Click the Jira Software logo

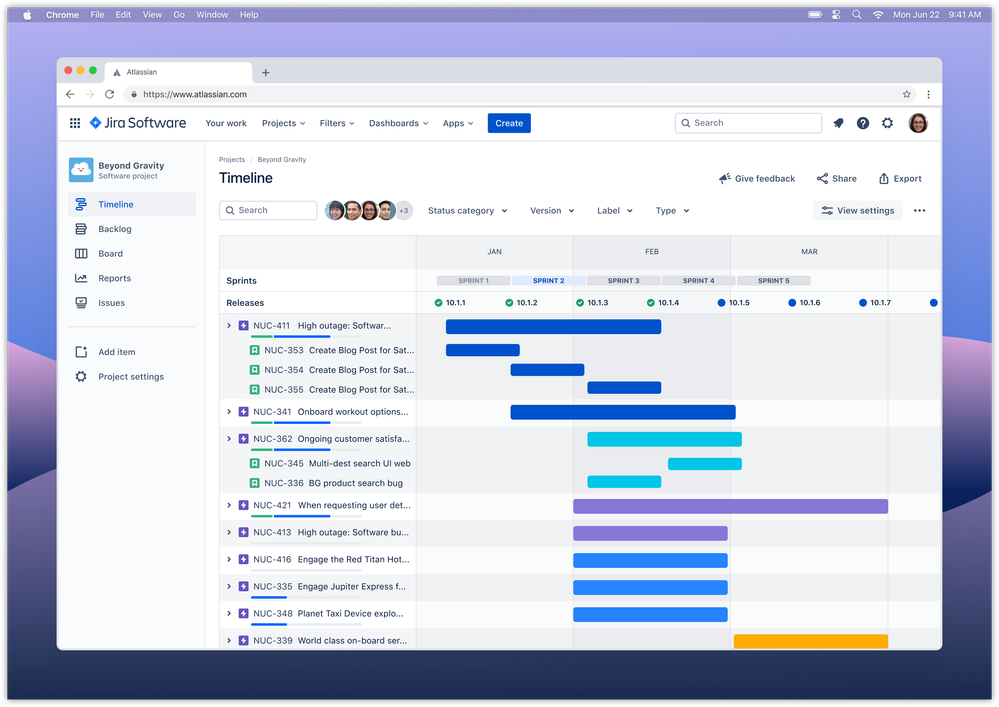coord(138,123)
